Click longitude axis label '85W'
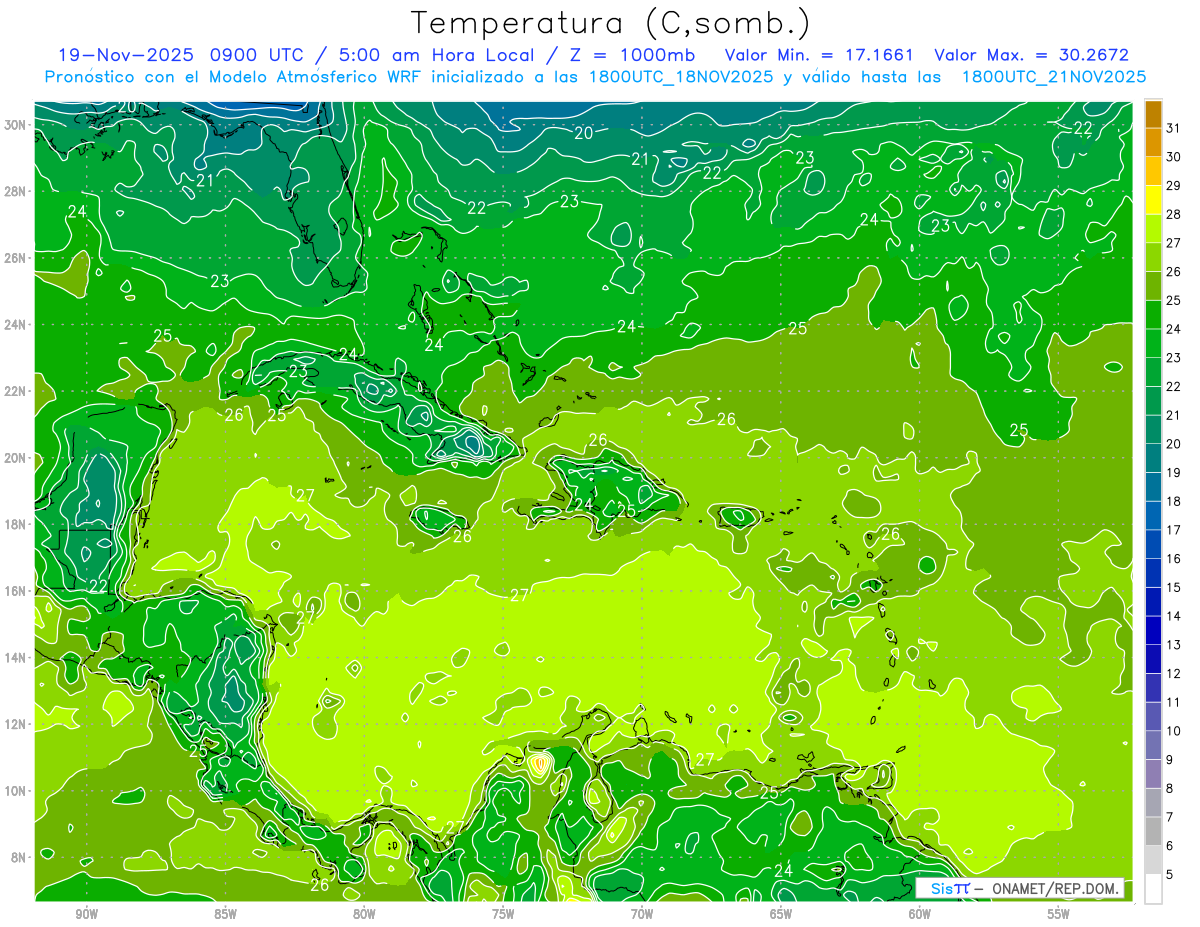Image resolution: width=1200 pixels, height=927 pixels. click(225, 913)
